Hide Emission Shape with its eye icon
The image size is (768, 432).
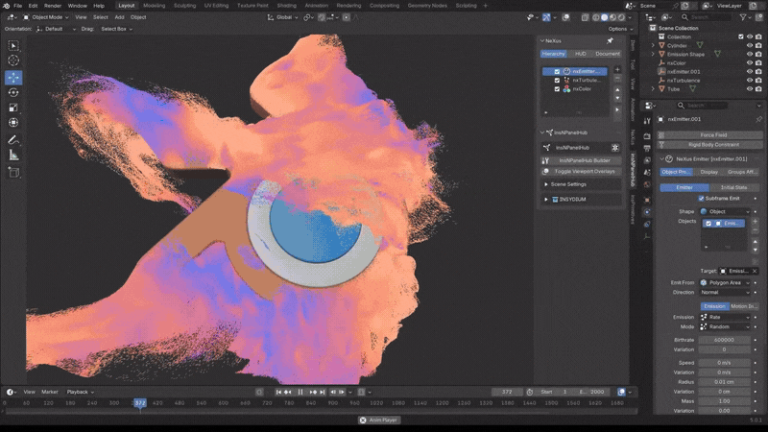click(x=749, y=54)
